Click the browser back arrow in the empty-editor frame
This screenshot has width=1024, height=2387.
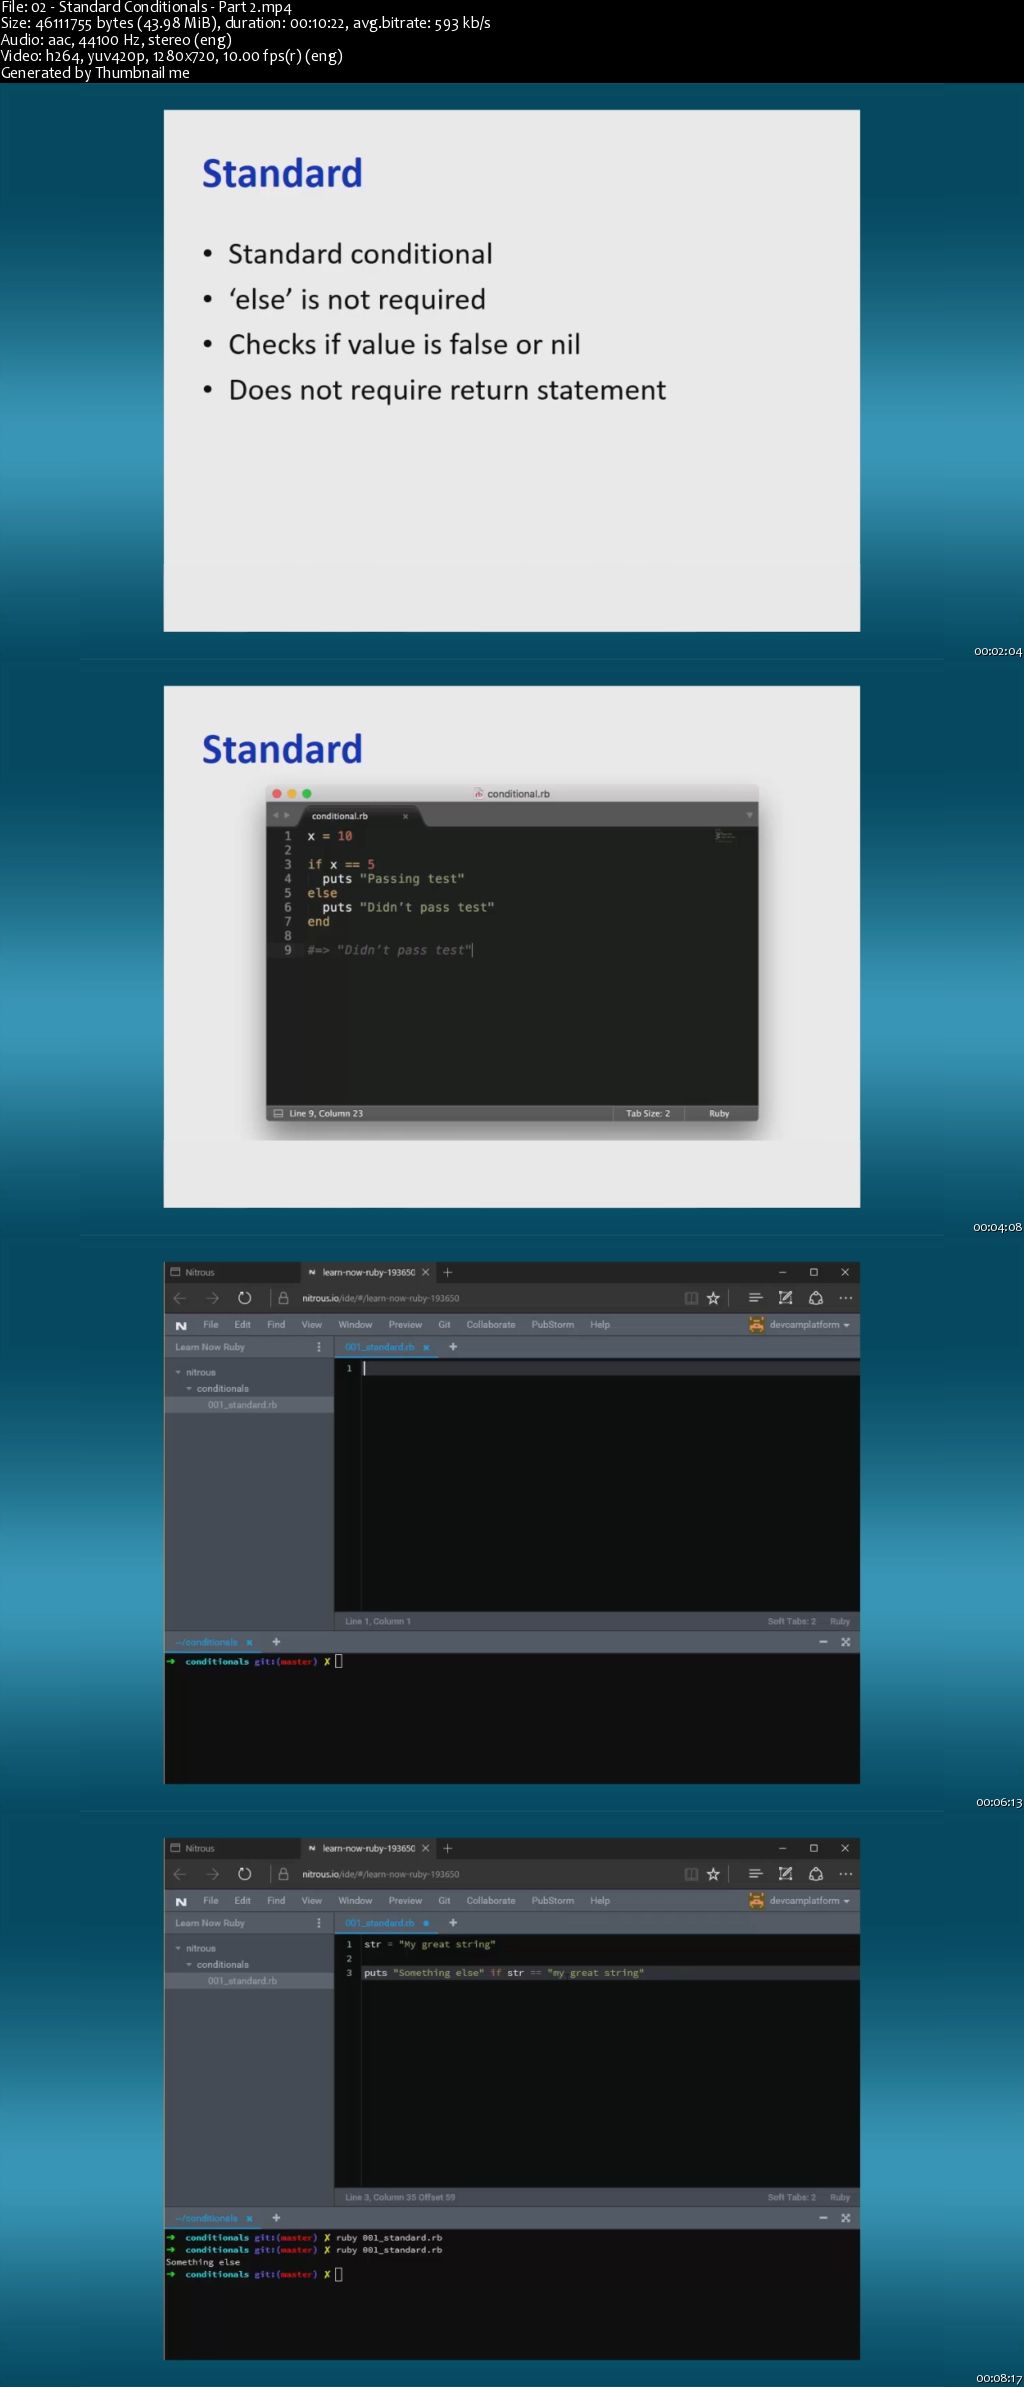[x=180, y=1298]
